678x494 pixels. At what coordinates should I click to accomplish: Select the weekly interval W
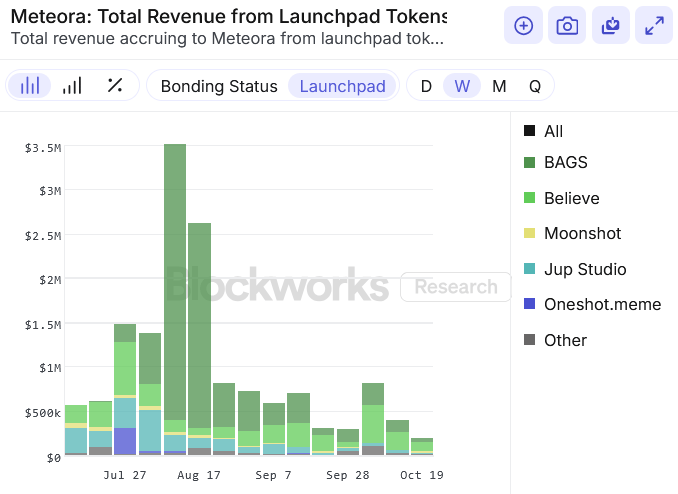(x=462, y=86)
